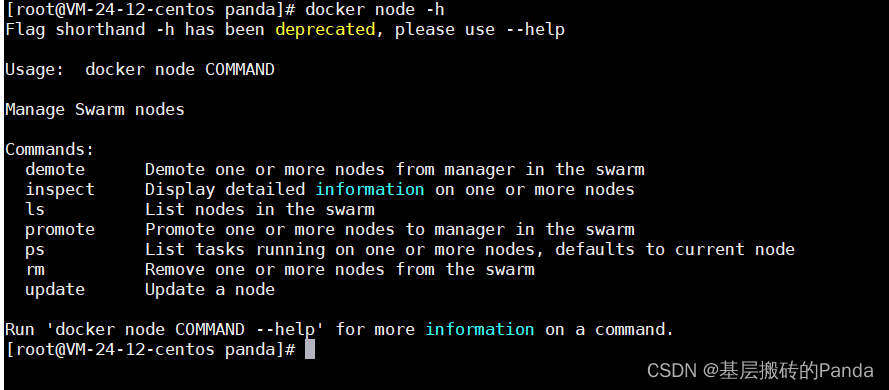Image resolution: width=889 pixels, height=390 pixels.
Task: Click the '--help' text in deprecation notice
Action: (x=535, y=30)
